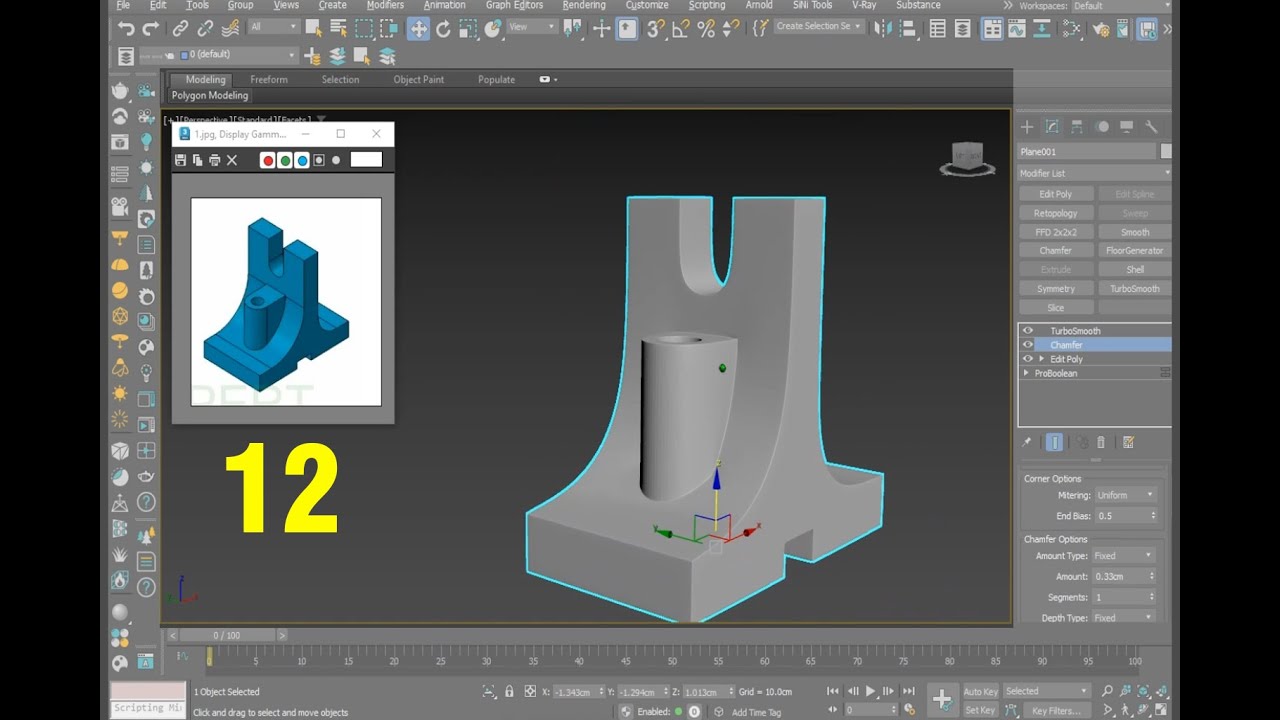
Task: Open the Schematic View icon
Action: coord(1040,29)
